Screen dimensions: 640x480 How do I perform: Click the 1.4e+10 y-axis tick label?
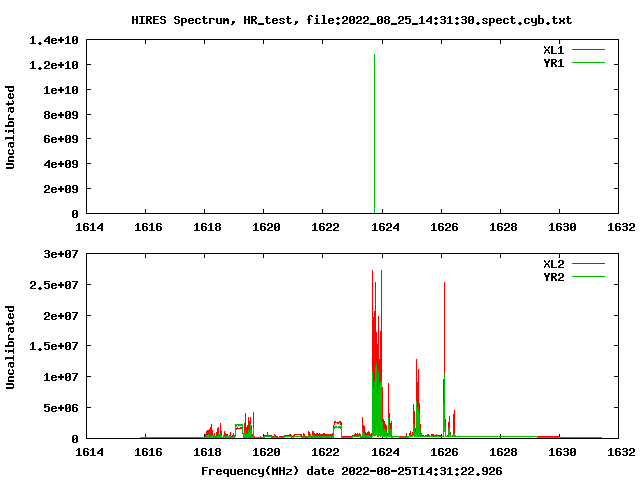click(x=54, y=40)
